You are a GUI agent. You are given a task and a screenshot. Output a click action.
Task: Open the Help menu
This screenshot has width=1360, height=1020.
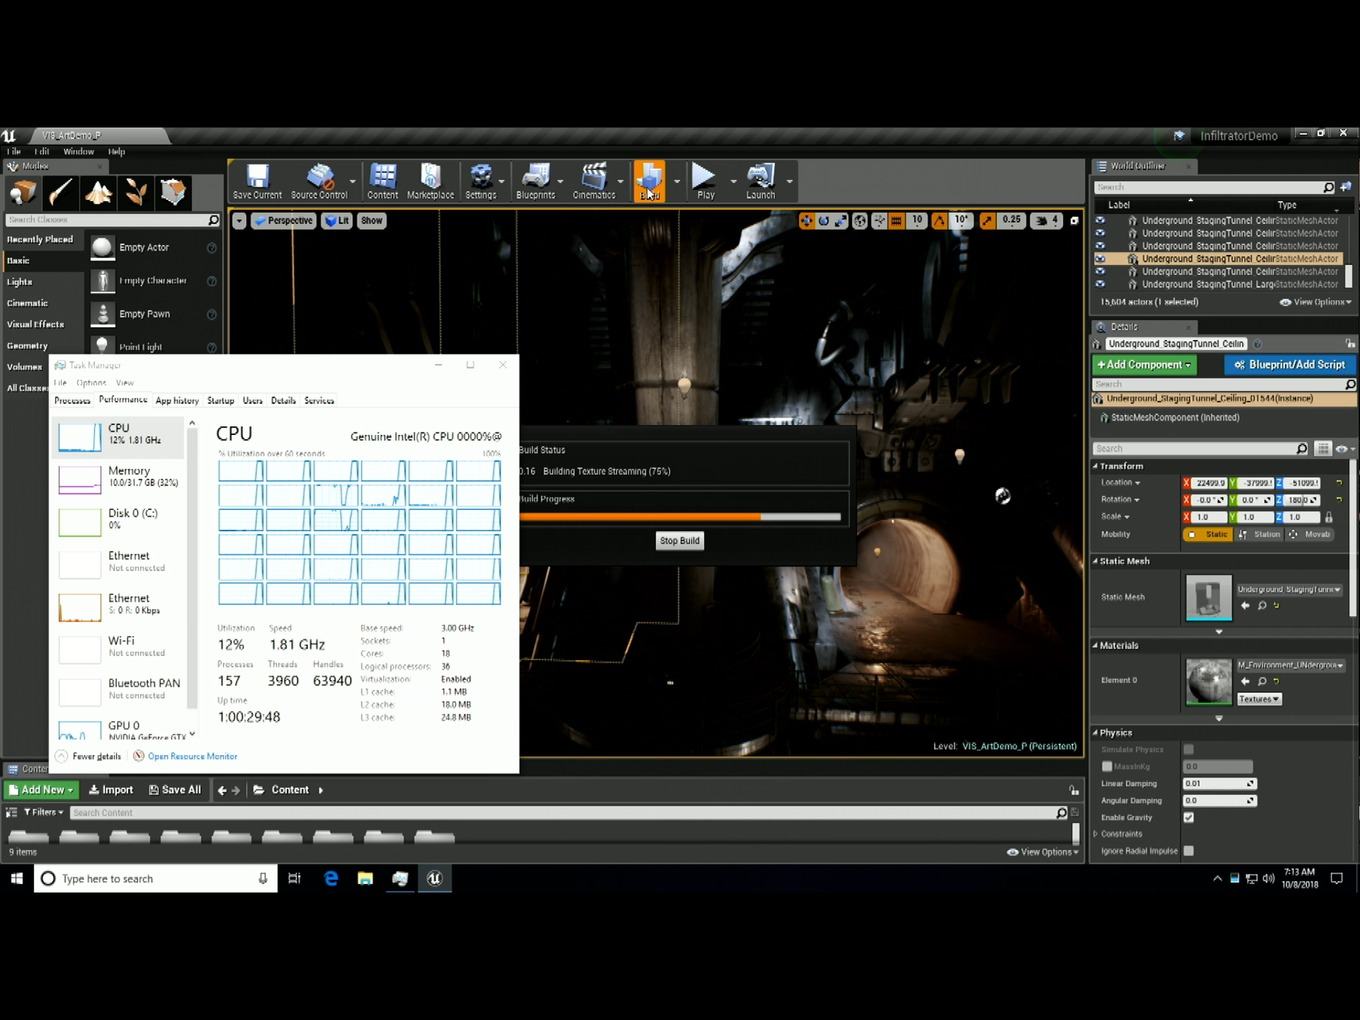116,152
